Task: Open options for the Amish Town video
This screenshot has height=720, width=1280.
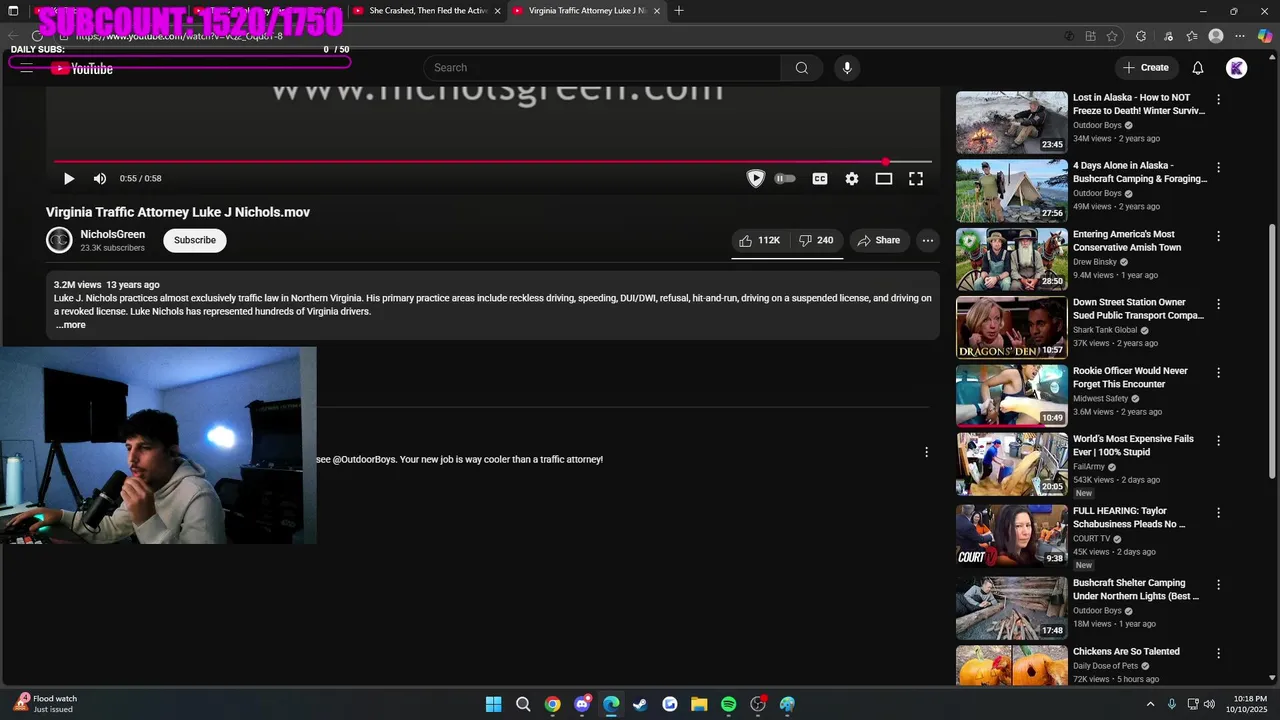Action: (x=1218, y=236)
